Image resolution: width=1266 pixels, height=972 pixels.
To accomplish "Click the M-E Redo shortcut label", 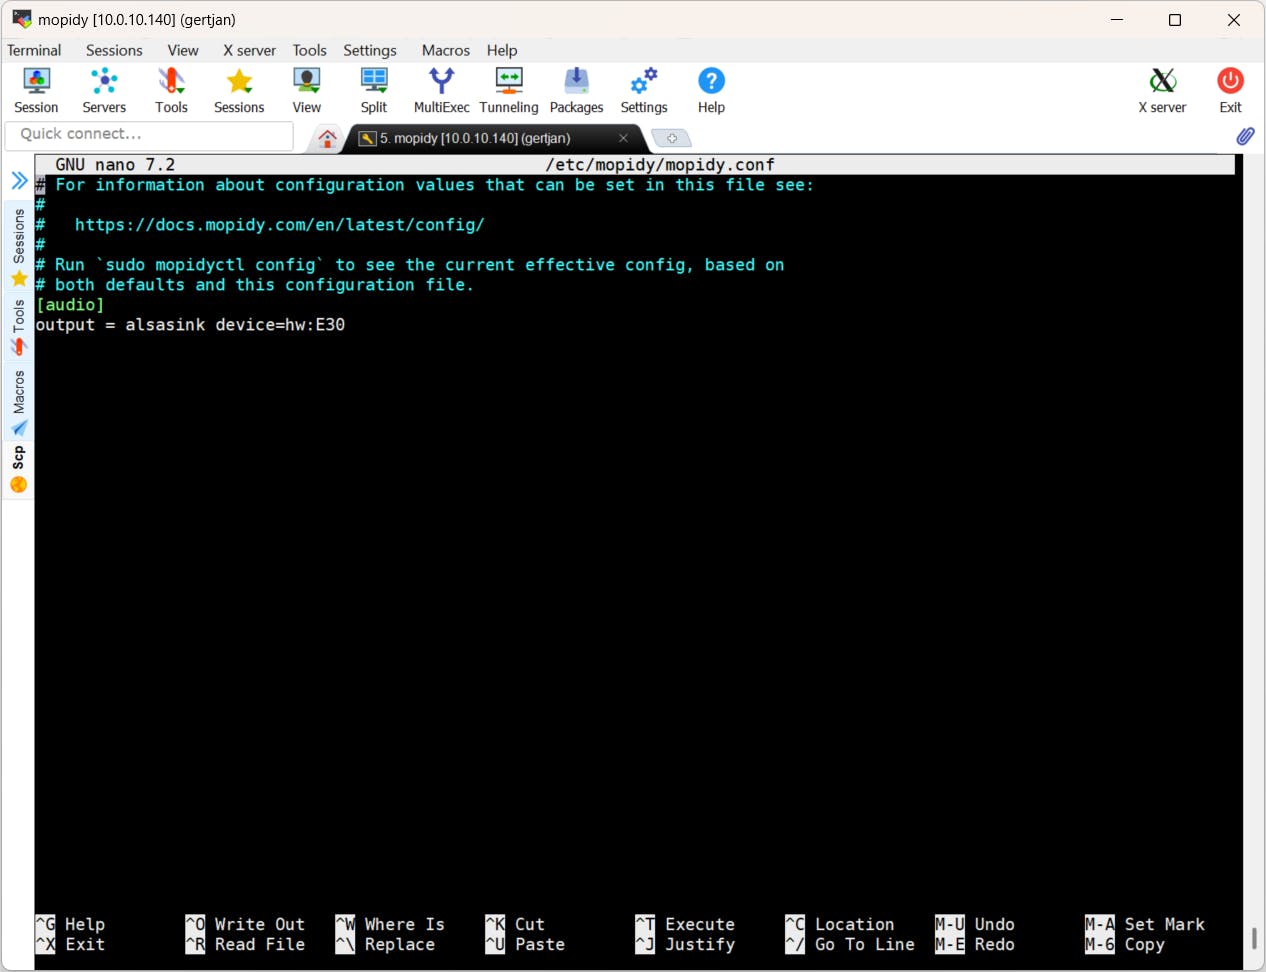I will tap(975, 945).
